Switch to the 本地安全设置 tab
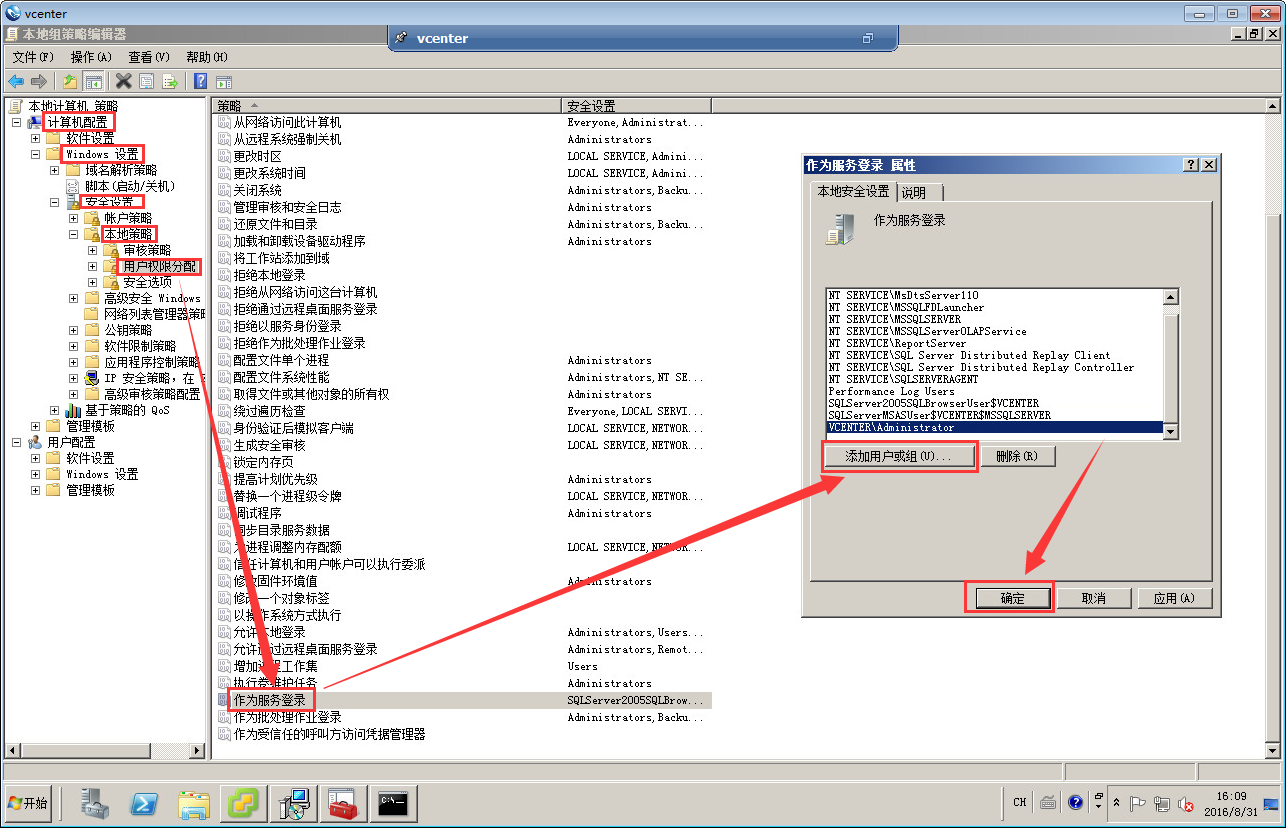Screen dimensions: 1286x828 [x=853, y=191]
